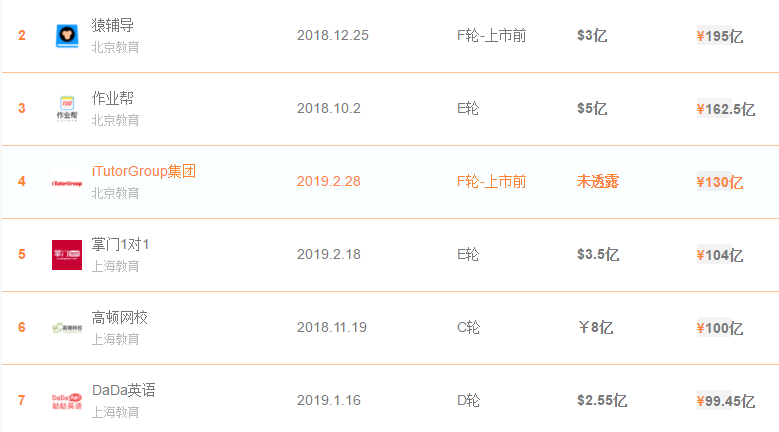779x432 pixels.
Task: Click the ¥195亿 valuation badge
Action: [719, 36]
